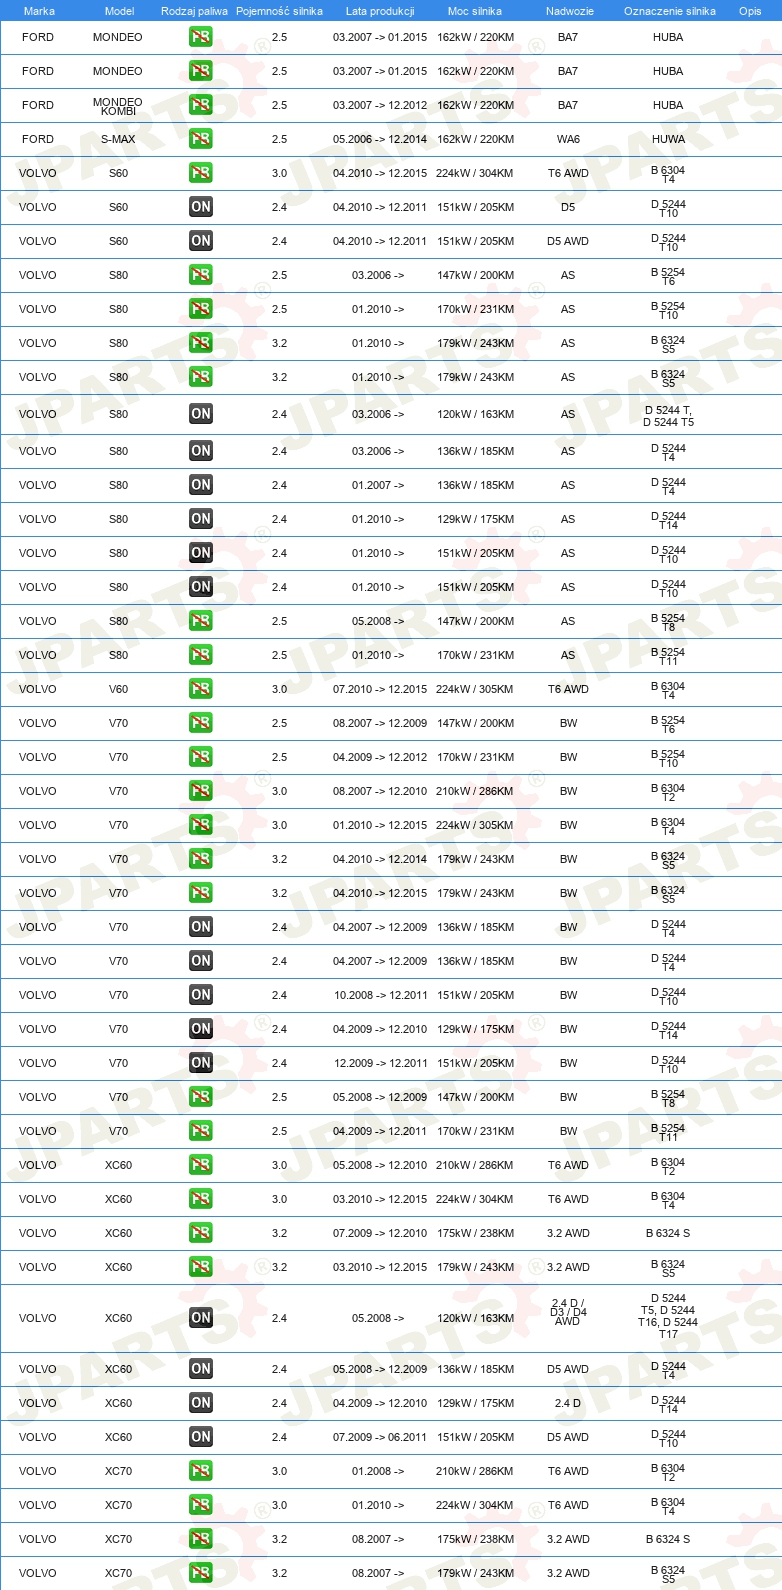The height and width of the screenshot is (1590, 782).
Task: Click the WA6 body code cell
Action: (x=568, y=139)
